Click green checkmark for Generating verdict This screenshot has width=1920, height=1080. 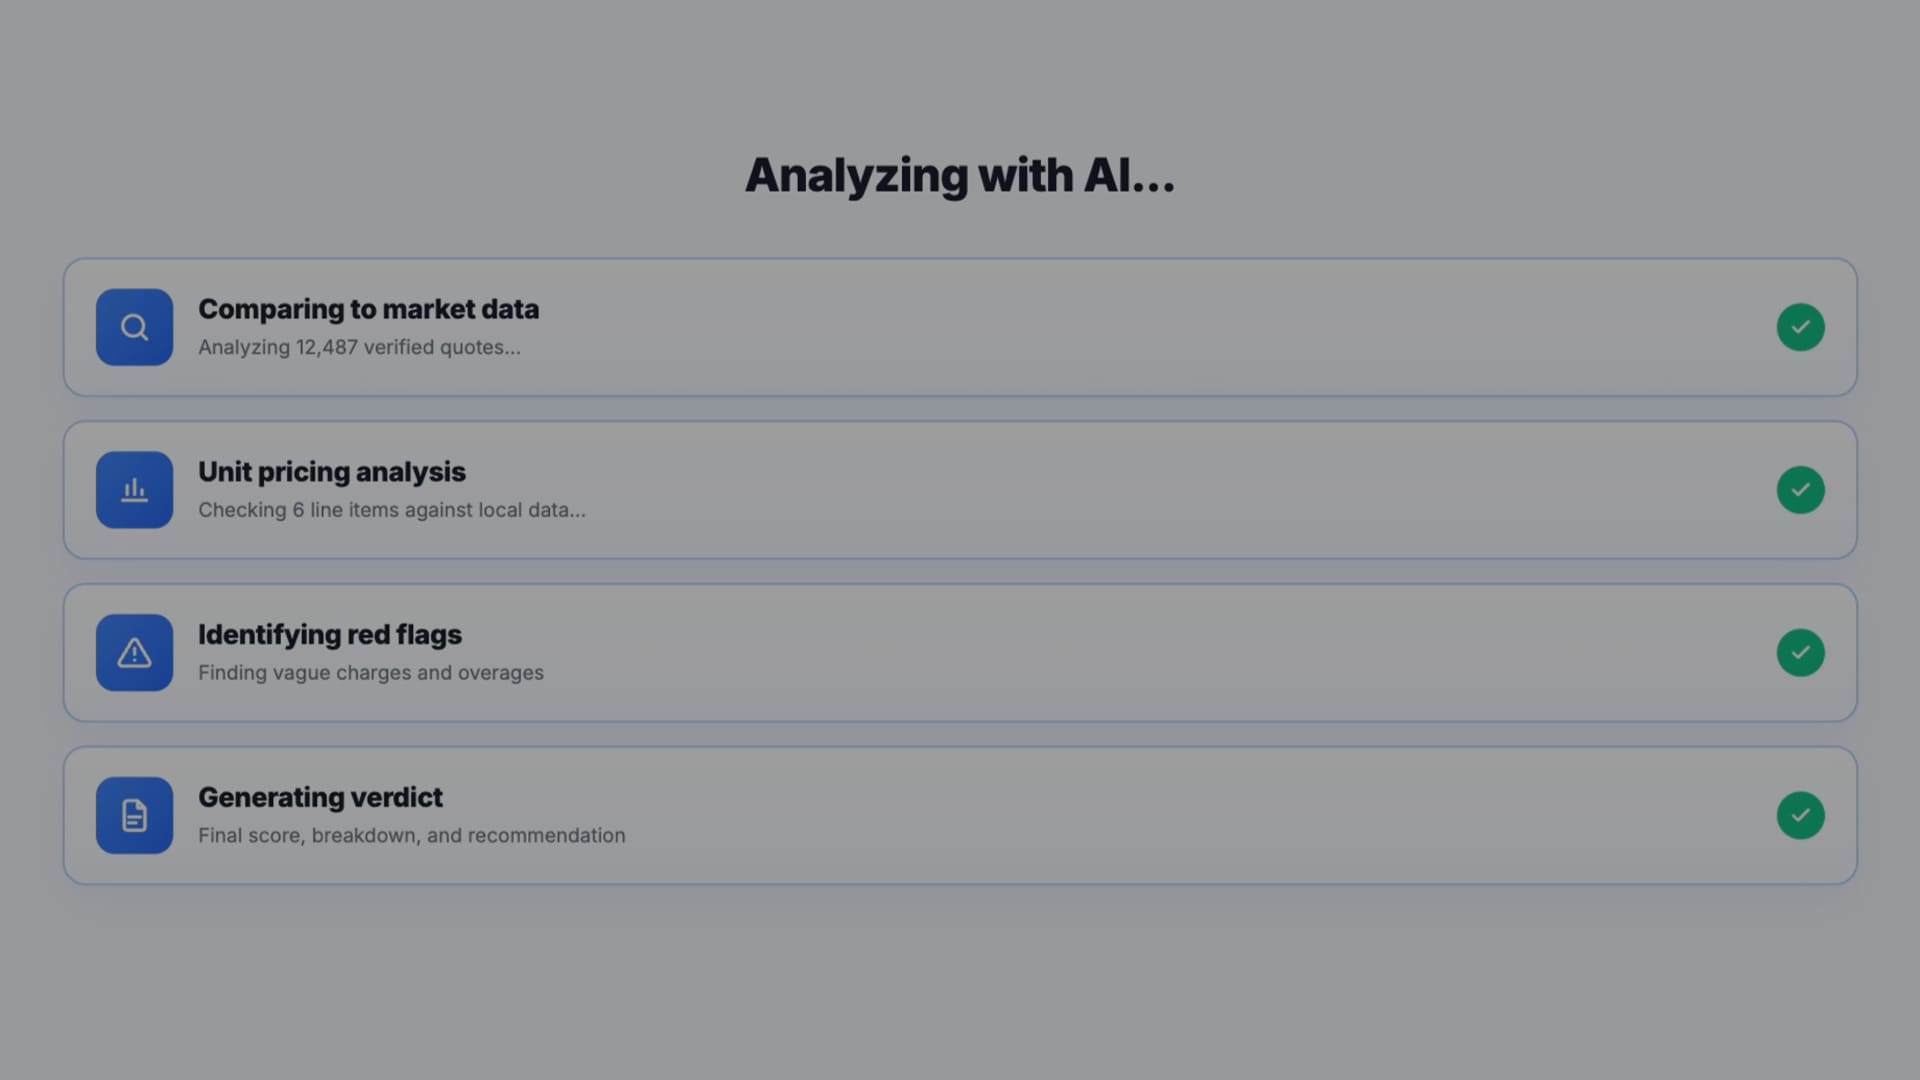pos(1800,816)
